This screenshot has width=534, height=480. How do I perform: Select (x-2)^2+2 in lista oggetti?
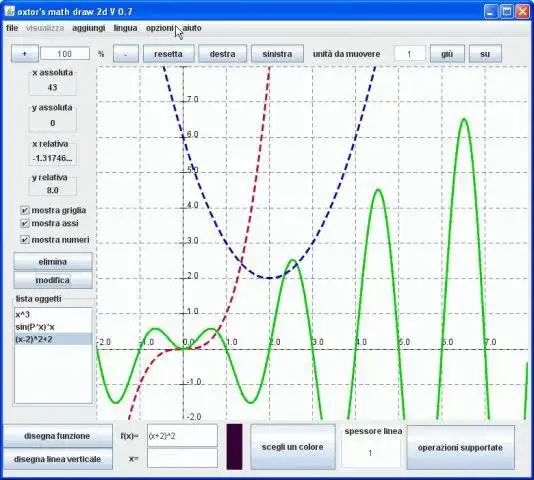(53, 339)
